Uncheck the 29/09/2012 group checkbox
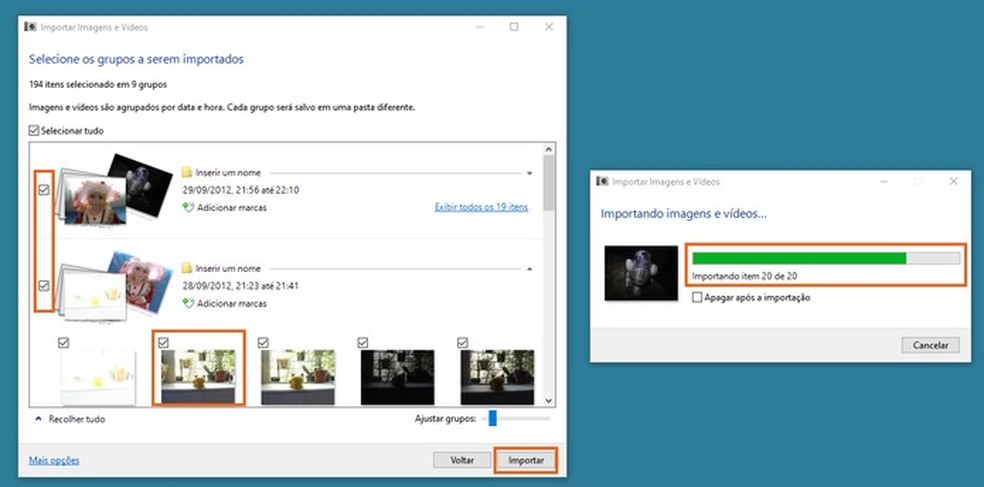Image resolution: width=984 pixels, height=487 pixels. [x=43, y=190]
